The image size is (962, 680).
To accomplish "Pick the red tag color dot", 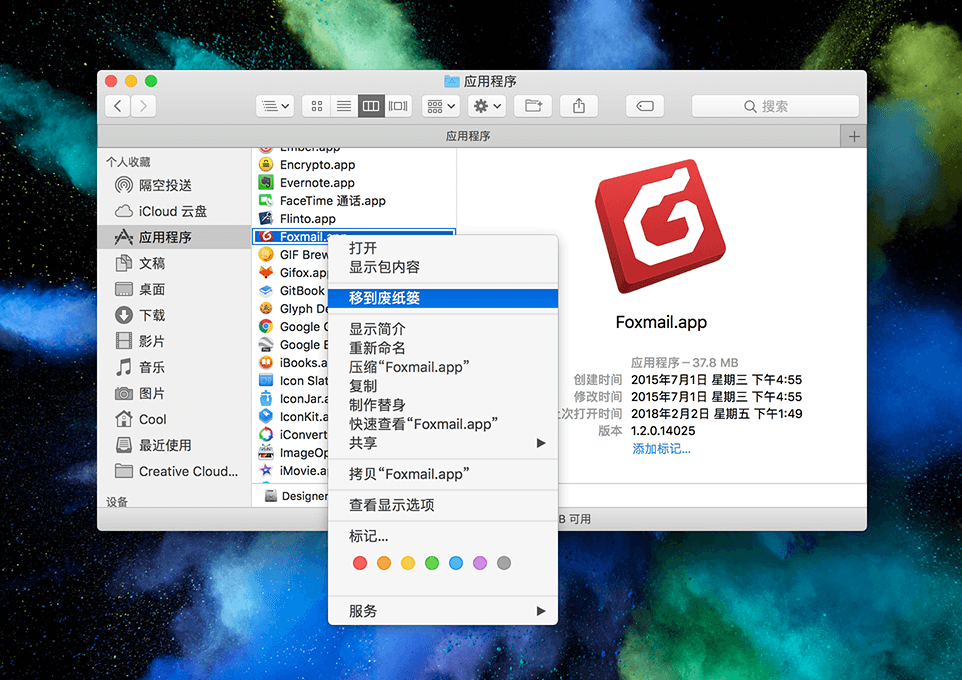I will coord(360,563).
